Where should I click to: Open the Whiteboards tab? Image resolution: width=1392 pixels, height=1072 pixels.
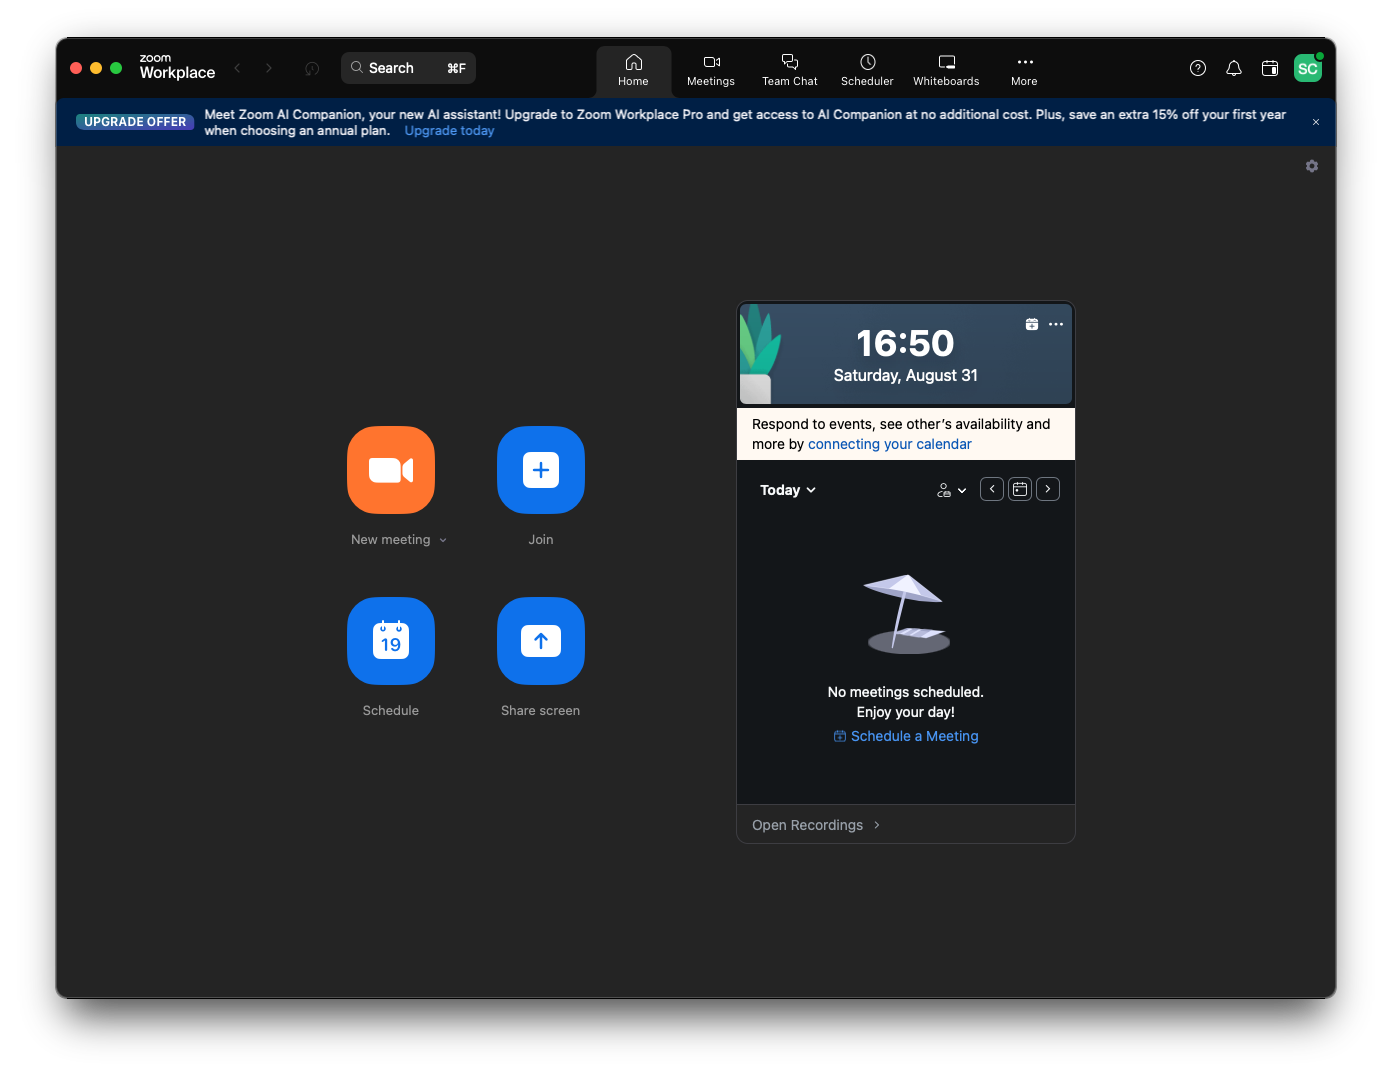pyautogui.click(x=946, y=70)
